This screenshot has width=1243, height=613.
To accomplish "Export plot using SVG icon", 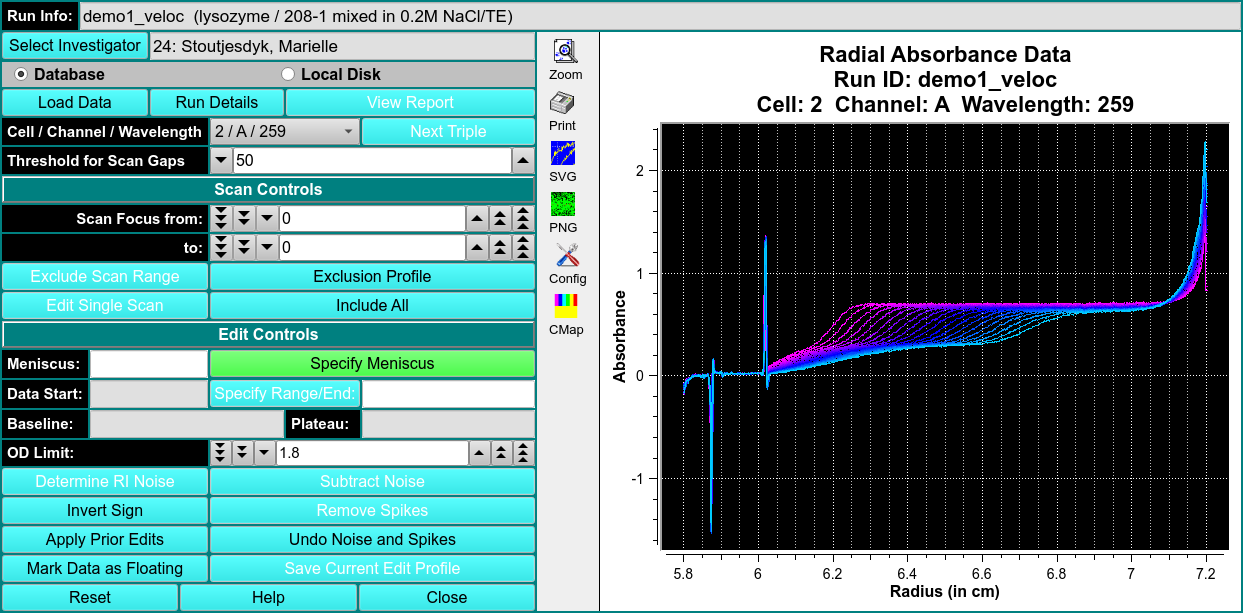I will [563, 154].
